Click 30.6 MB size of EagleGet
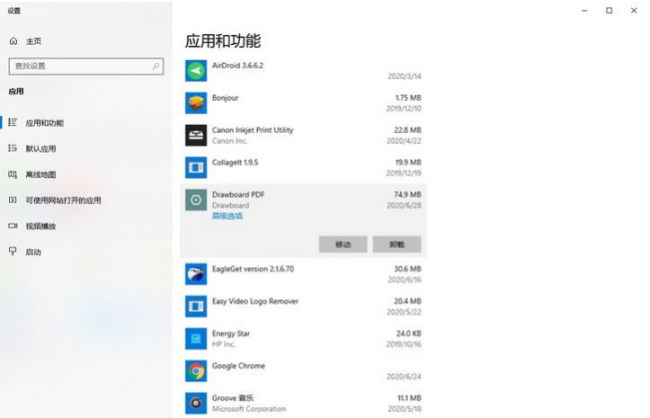Image resolution: width=650 pixels, height=418 pixels. point(407,269)
